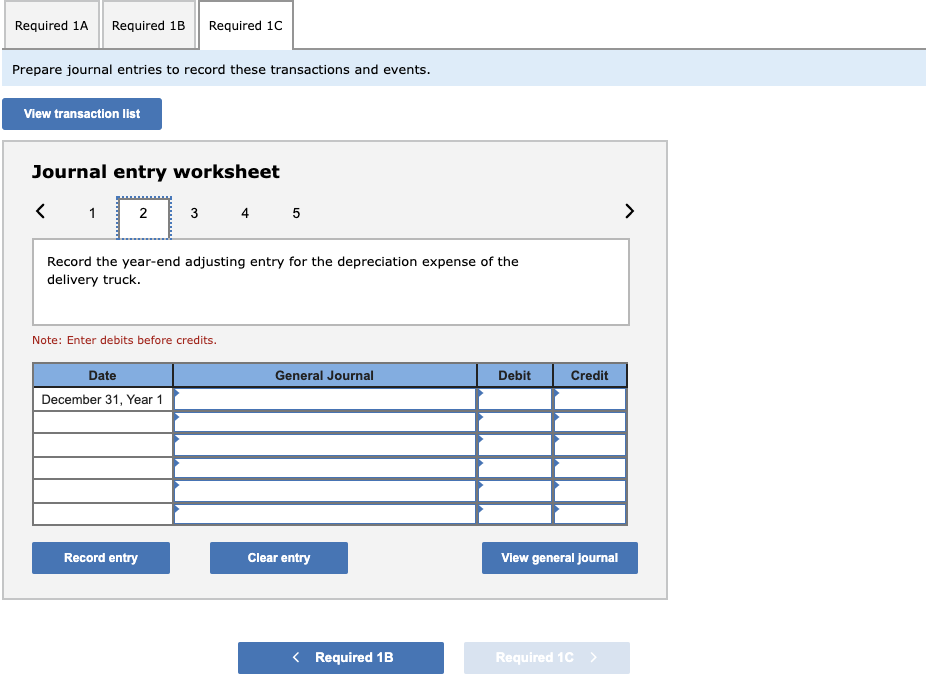Select the Required 1C tab
This screenshot has width=936, height=682.
pyautogui.click(x=245, y=26)
